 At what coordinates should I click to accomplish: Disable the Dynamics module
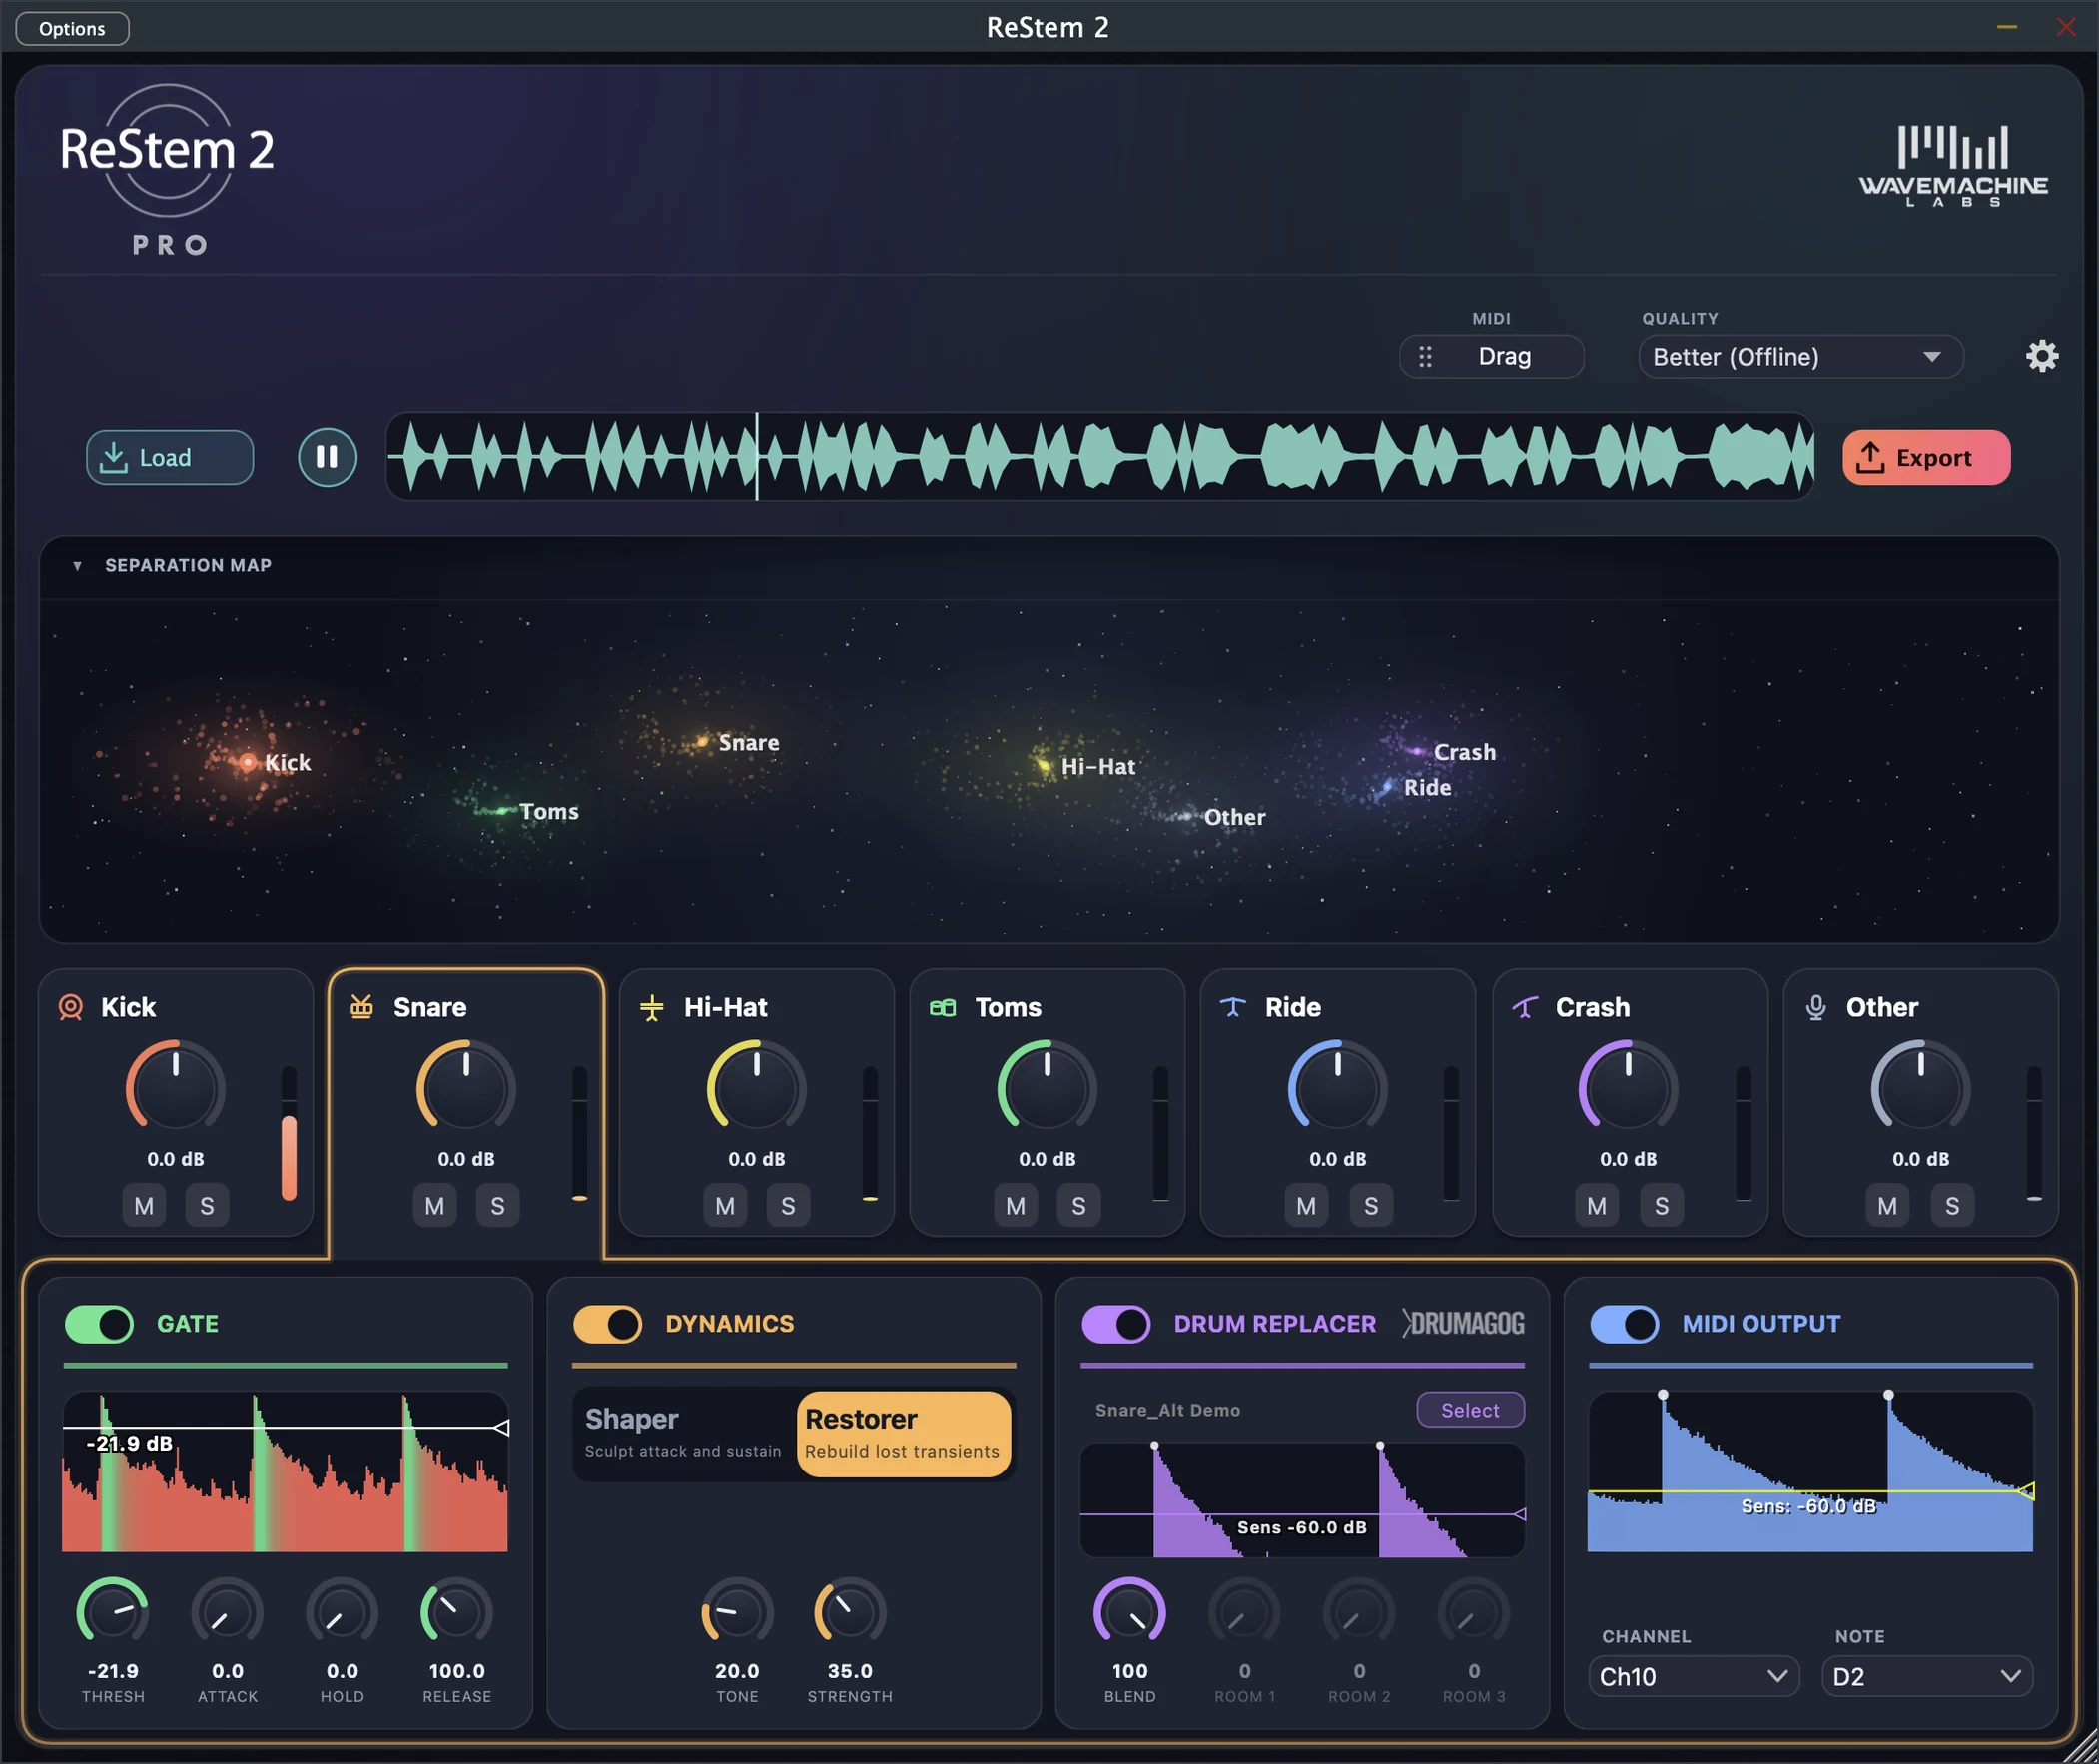(x=607, y=1324)
